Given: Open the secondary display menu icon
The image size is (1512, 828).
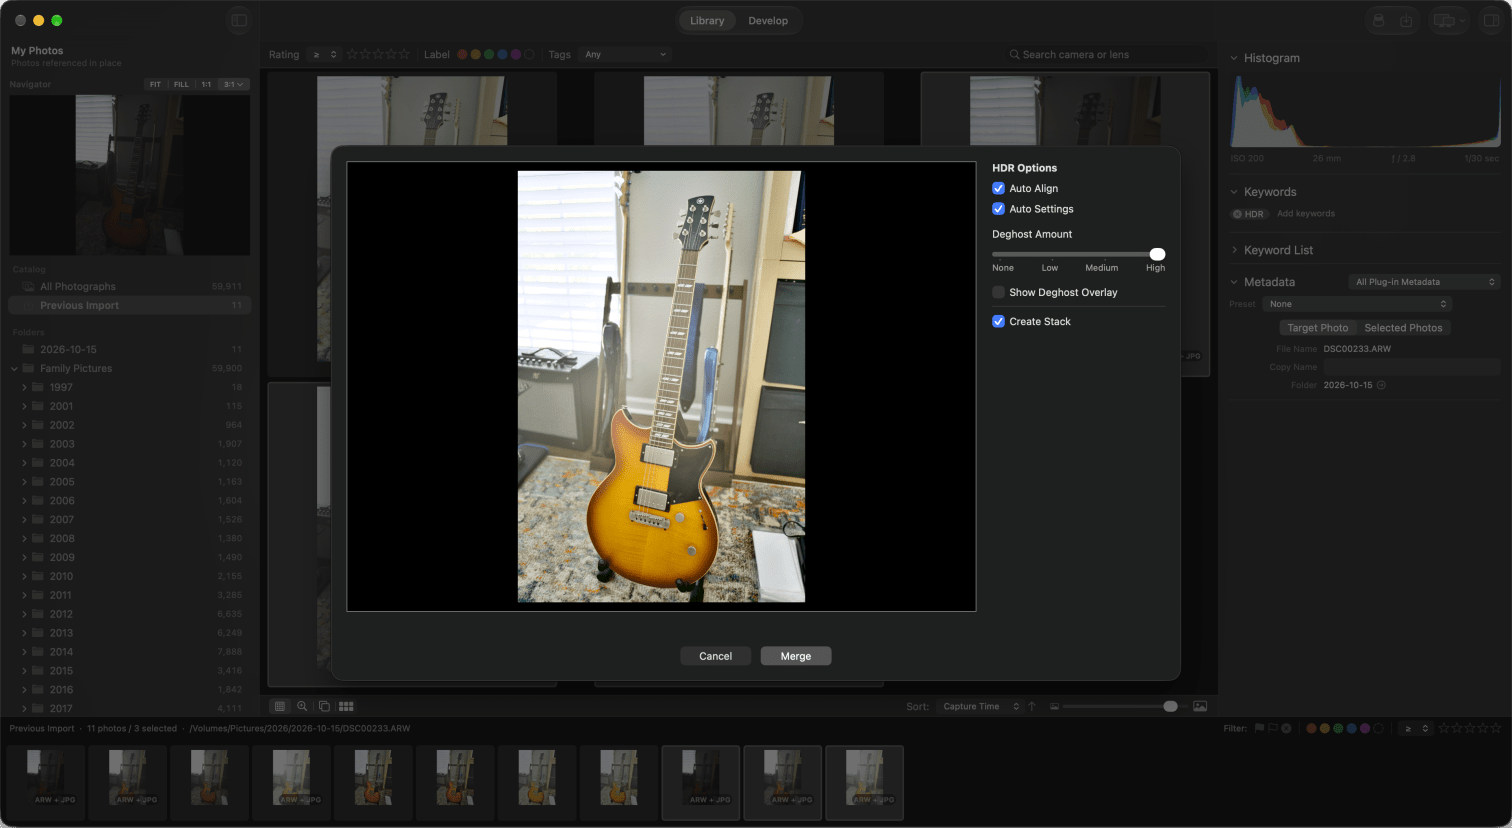Looking at the screenshot, I should tap(1448, 20).
